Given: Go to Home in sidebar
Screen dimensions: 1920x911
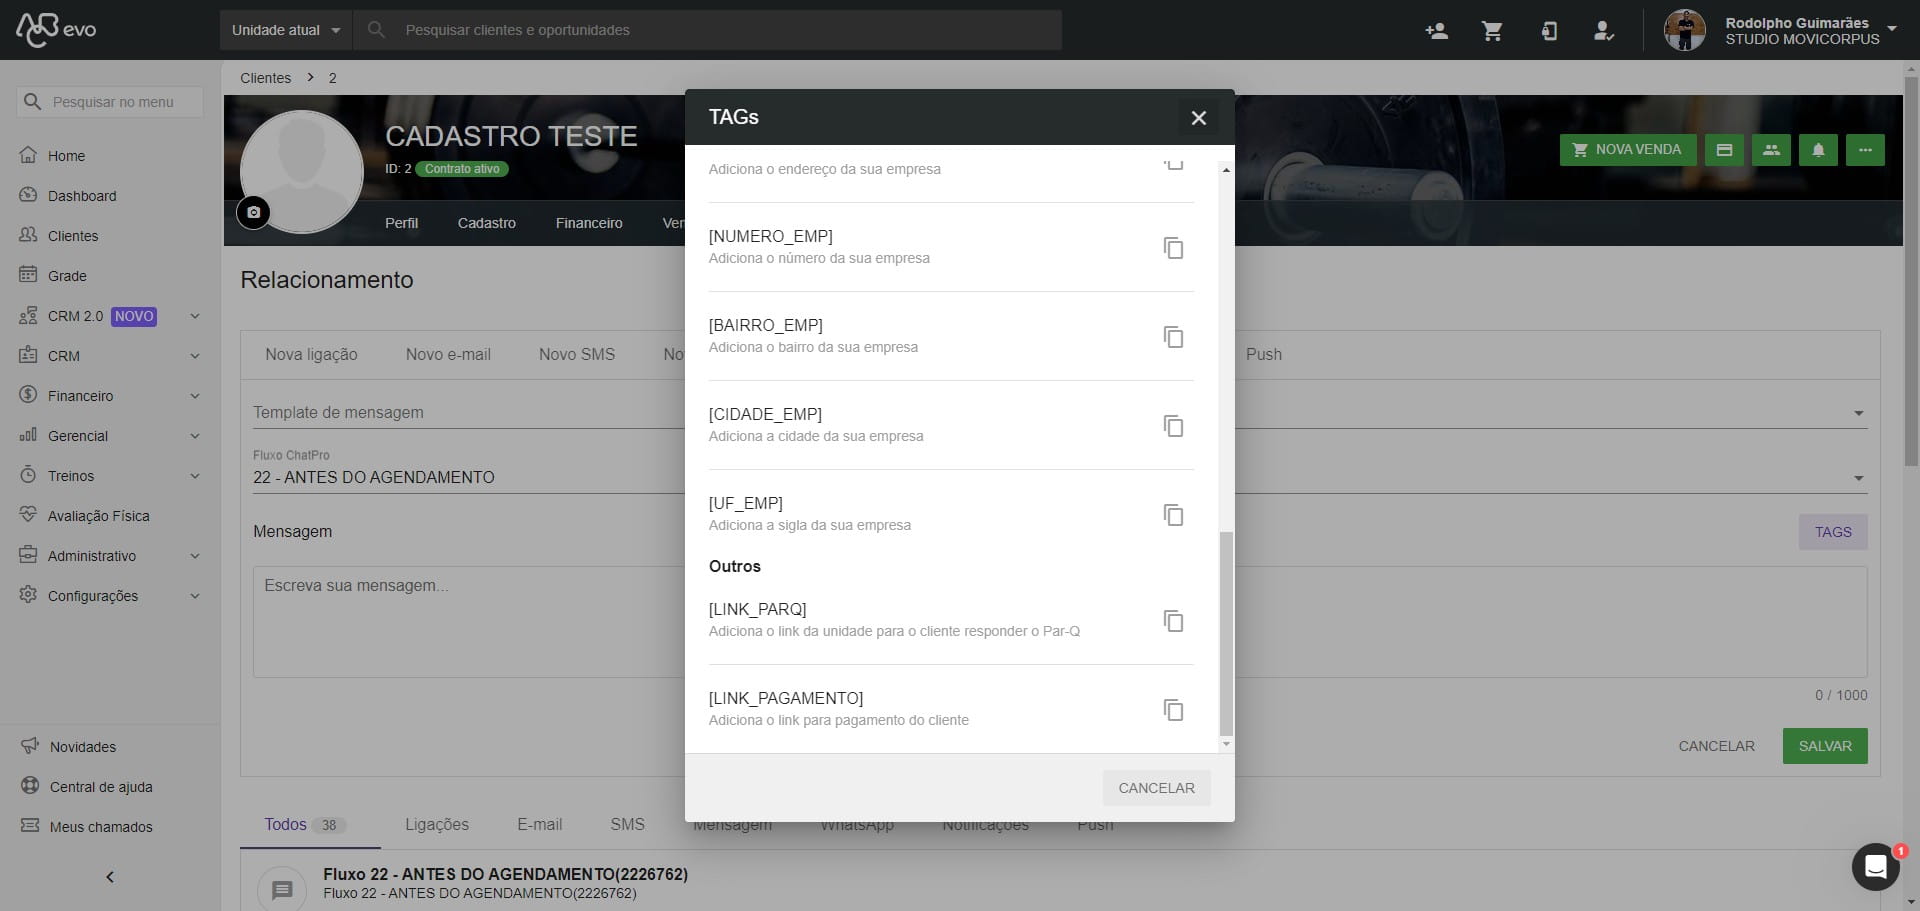Looking at the screenshot, I should coord(66,156).
